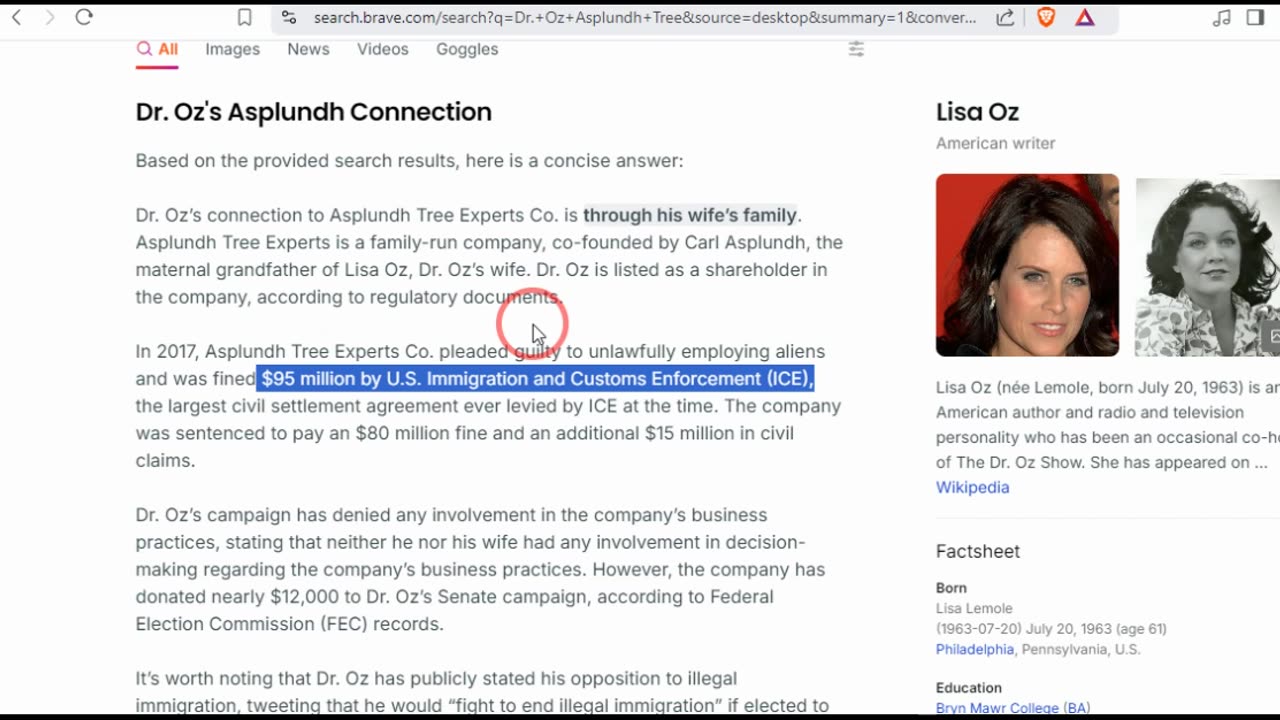This screenshot has width=1280, height=720.
Task: View the black-and-white portrait thumbnail
Action: [1207, 267]
